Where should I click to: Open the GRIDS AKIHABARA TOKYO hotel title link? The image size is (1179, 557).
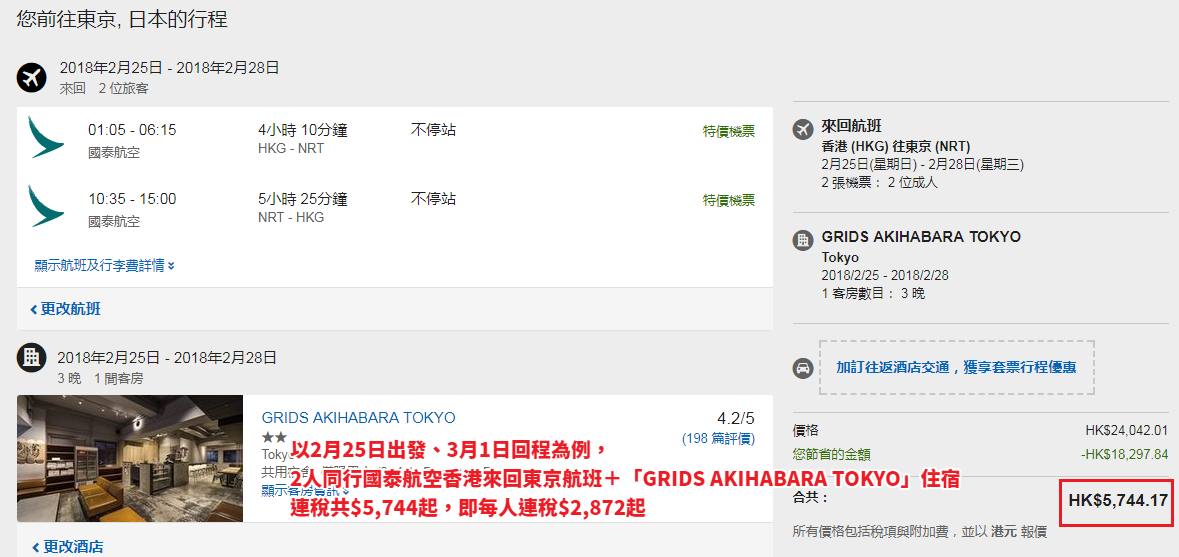[x=359, y=418]
